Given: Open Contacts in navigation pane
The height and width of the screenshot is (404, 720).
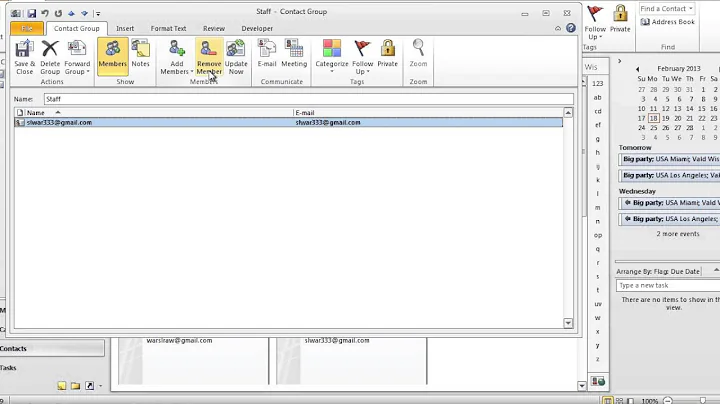Looking at the screenshot, I should click(52, 348).
